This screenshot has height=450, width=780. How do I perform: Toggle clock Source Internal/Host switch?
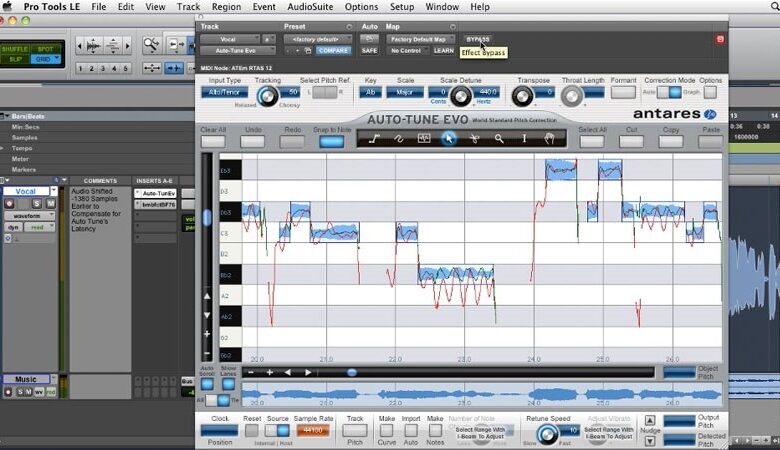click(278, 431)
